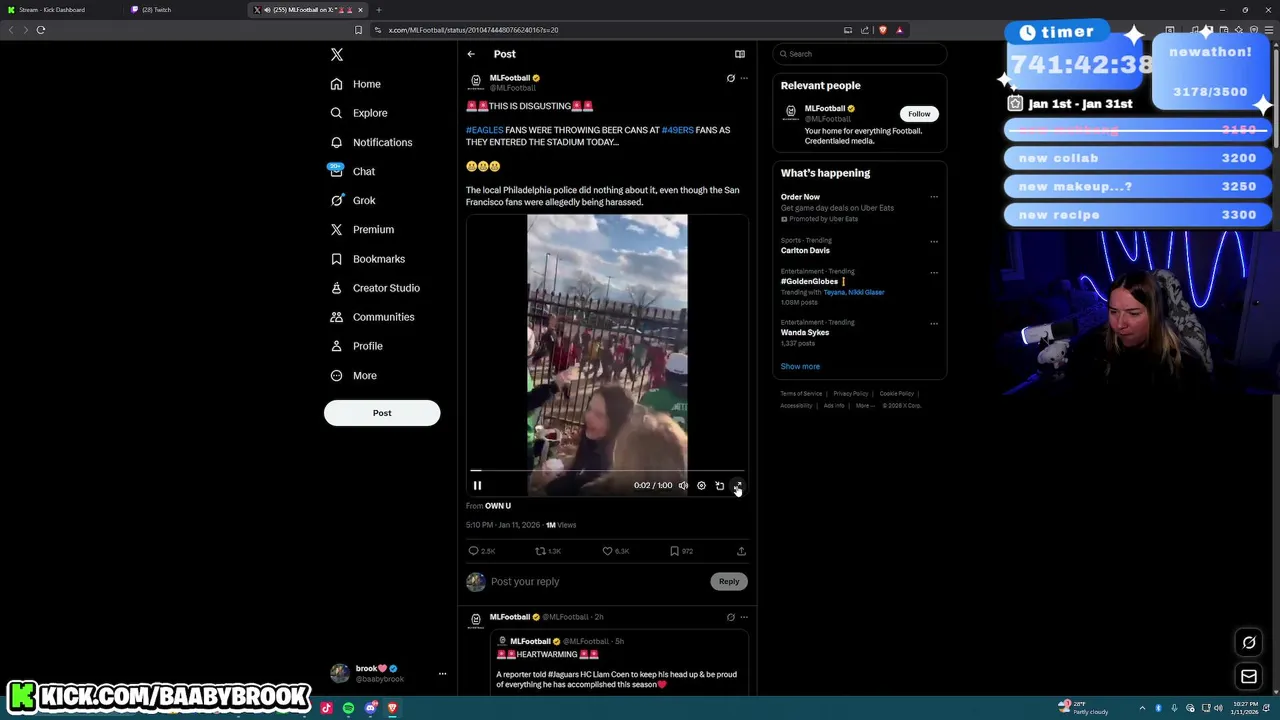
Task: Open the Terms of Service footer link
Action: tap(801, 394)
